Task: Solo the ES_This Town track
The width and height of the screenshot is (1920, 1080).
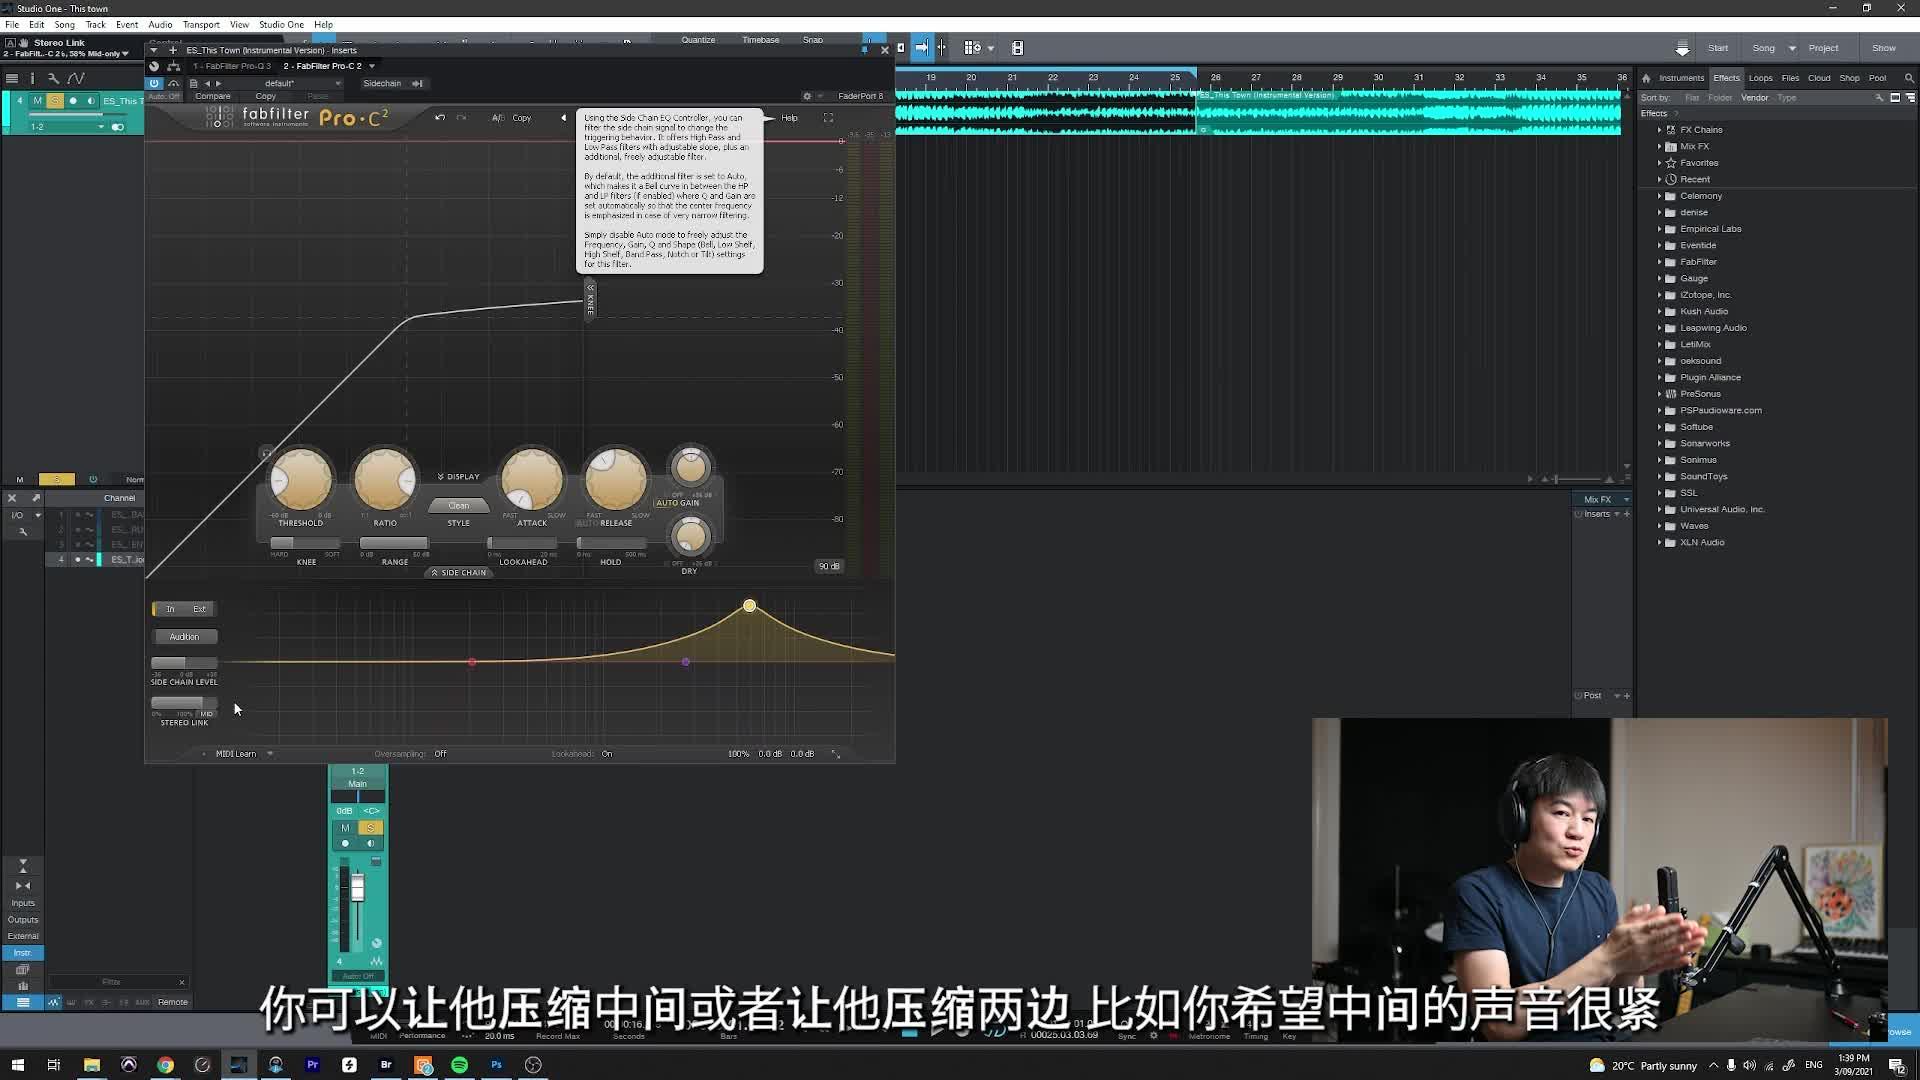Action: tap(55, 100)
